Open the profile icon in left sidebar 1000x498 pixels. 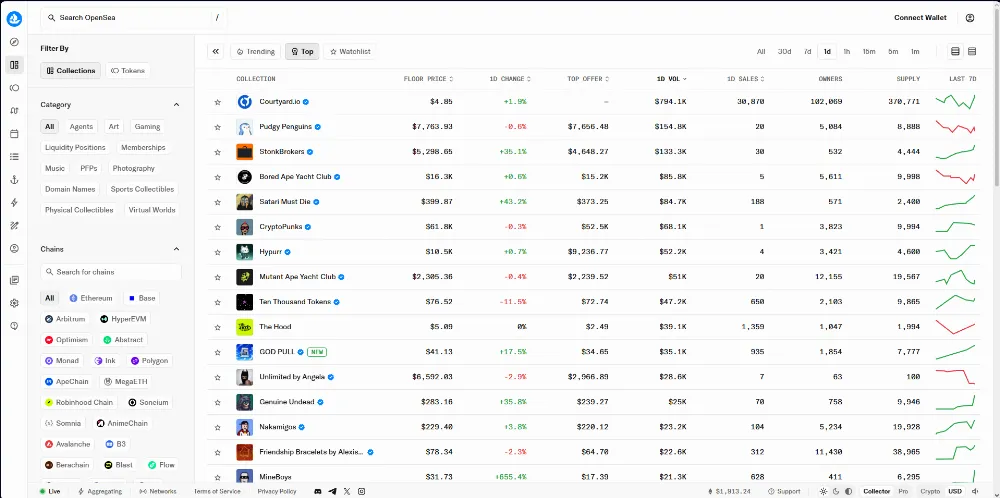14,249
